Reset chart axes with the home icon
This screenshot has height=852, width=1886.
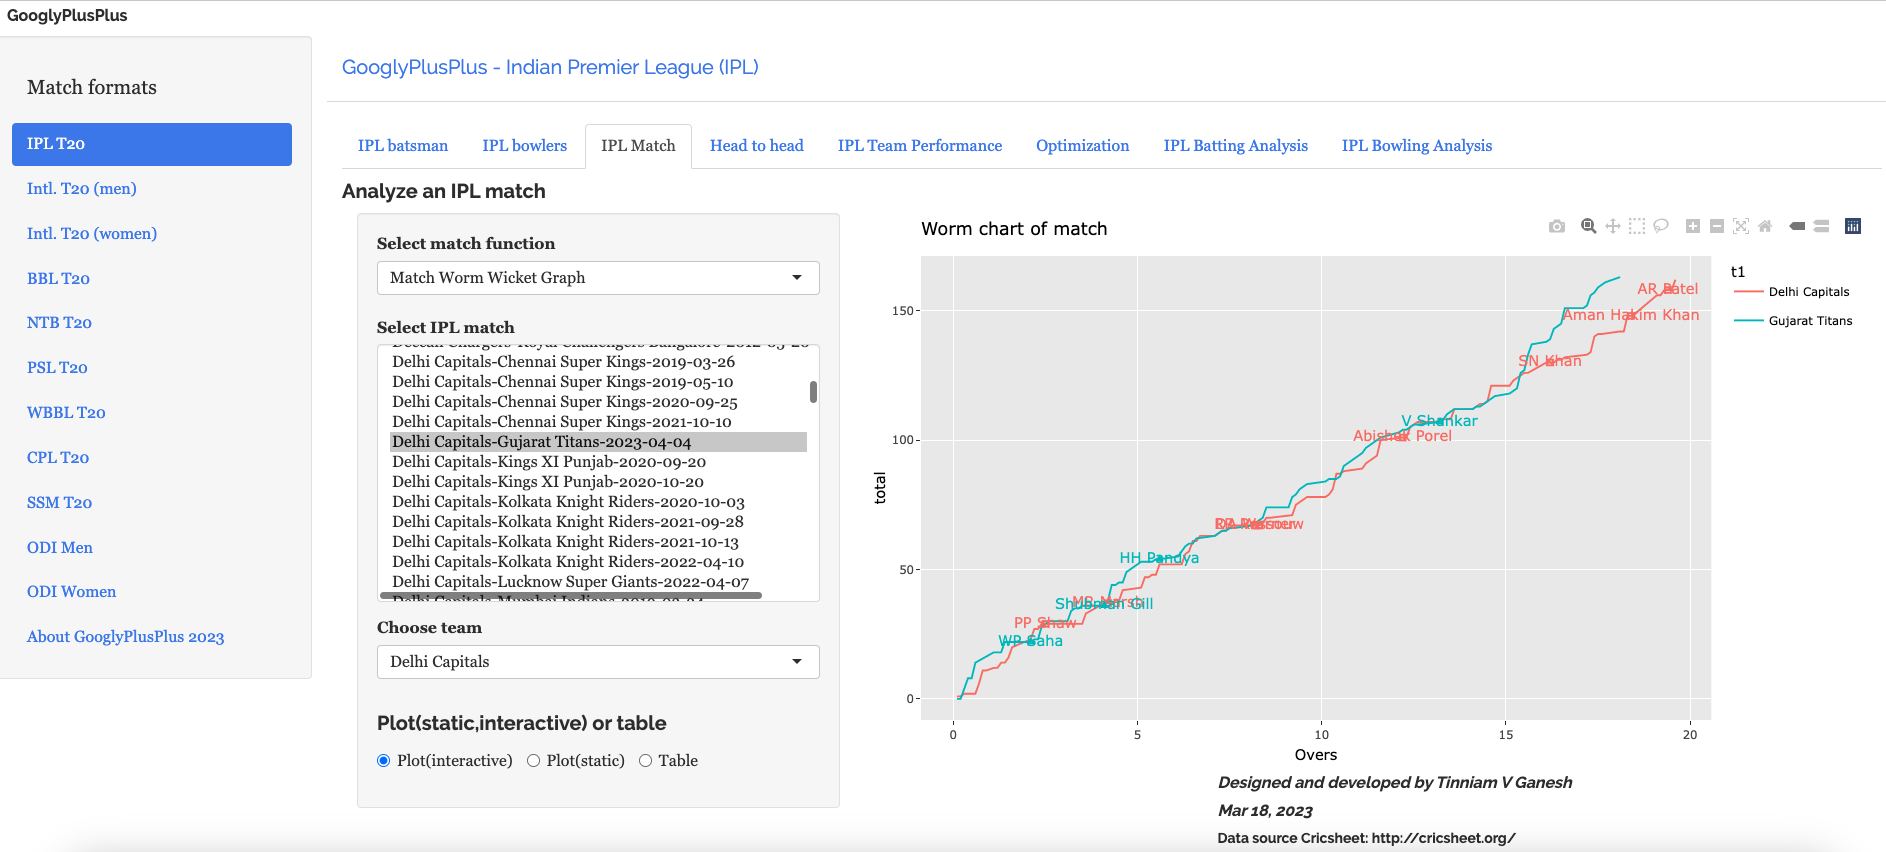click(1765, 227)
